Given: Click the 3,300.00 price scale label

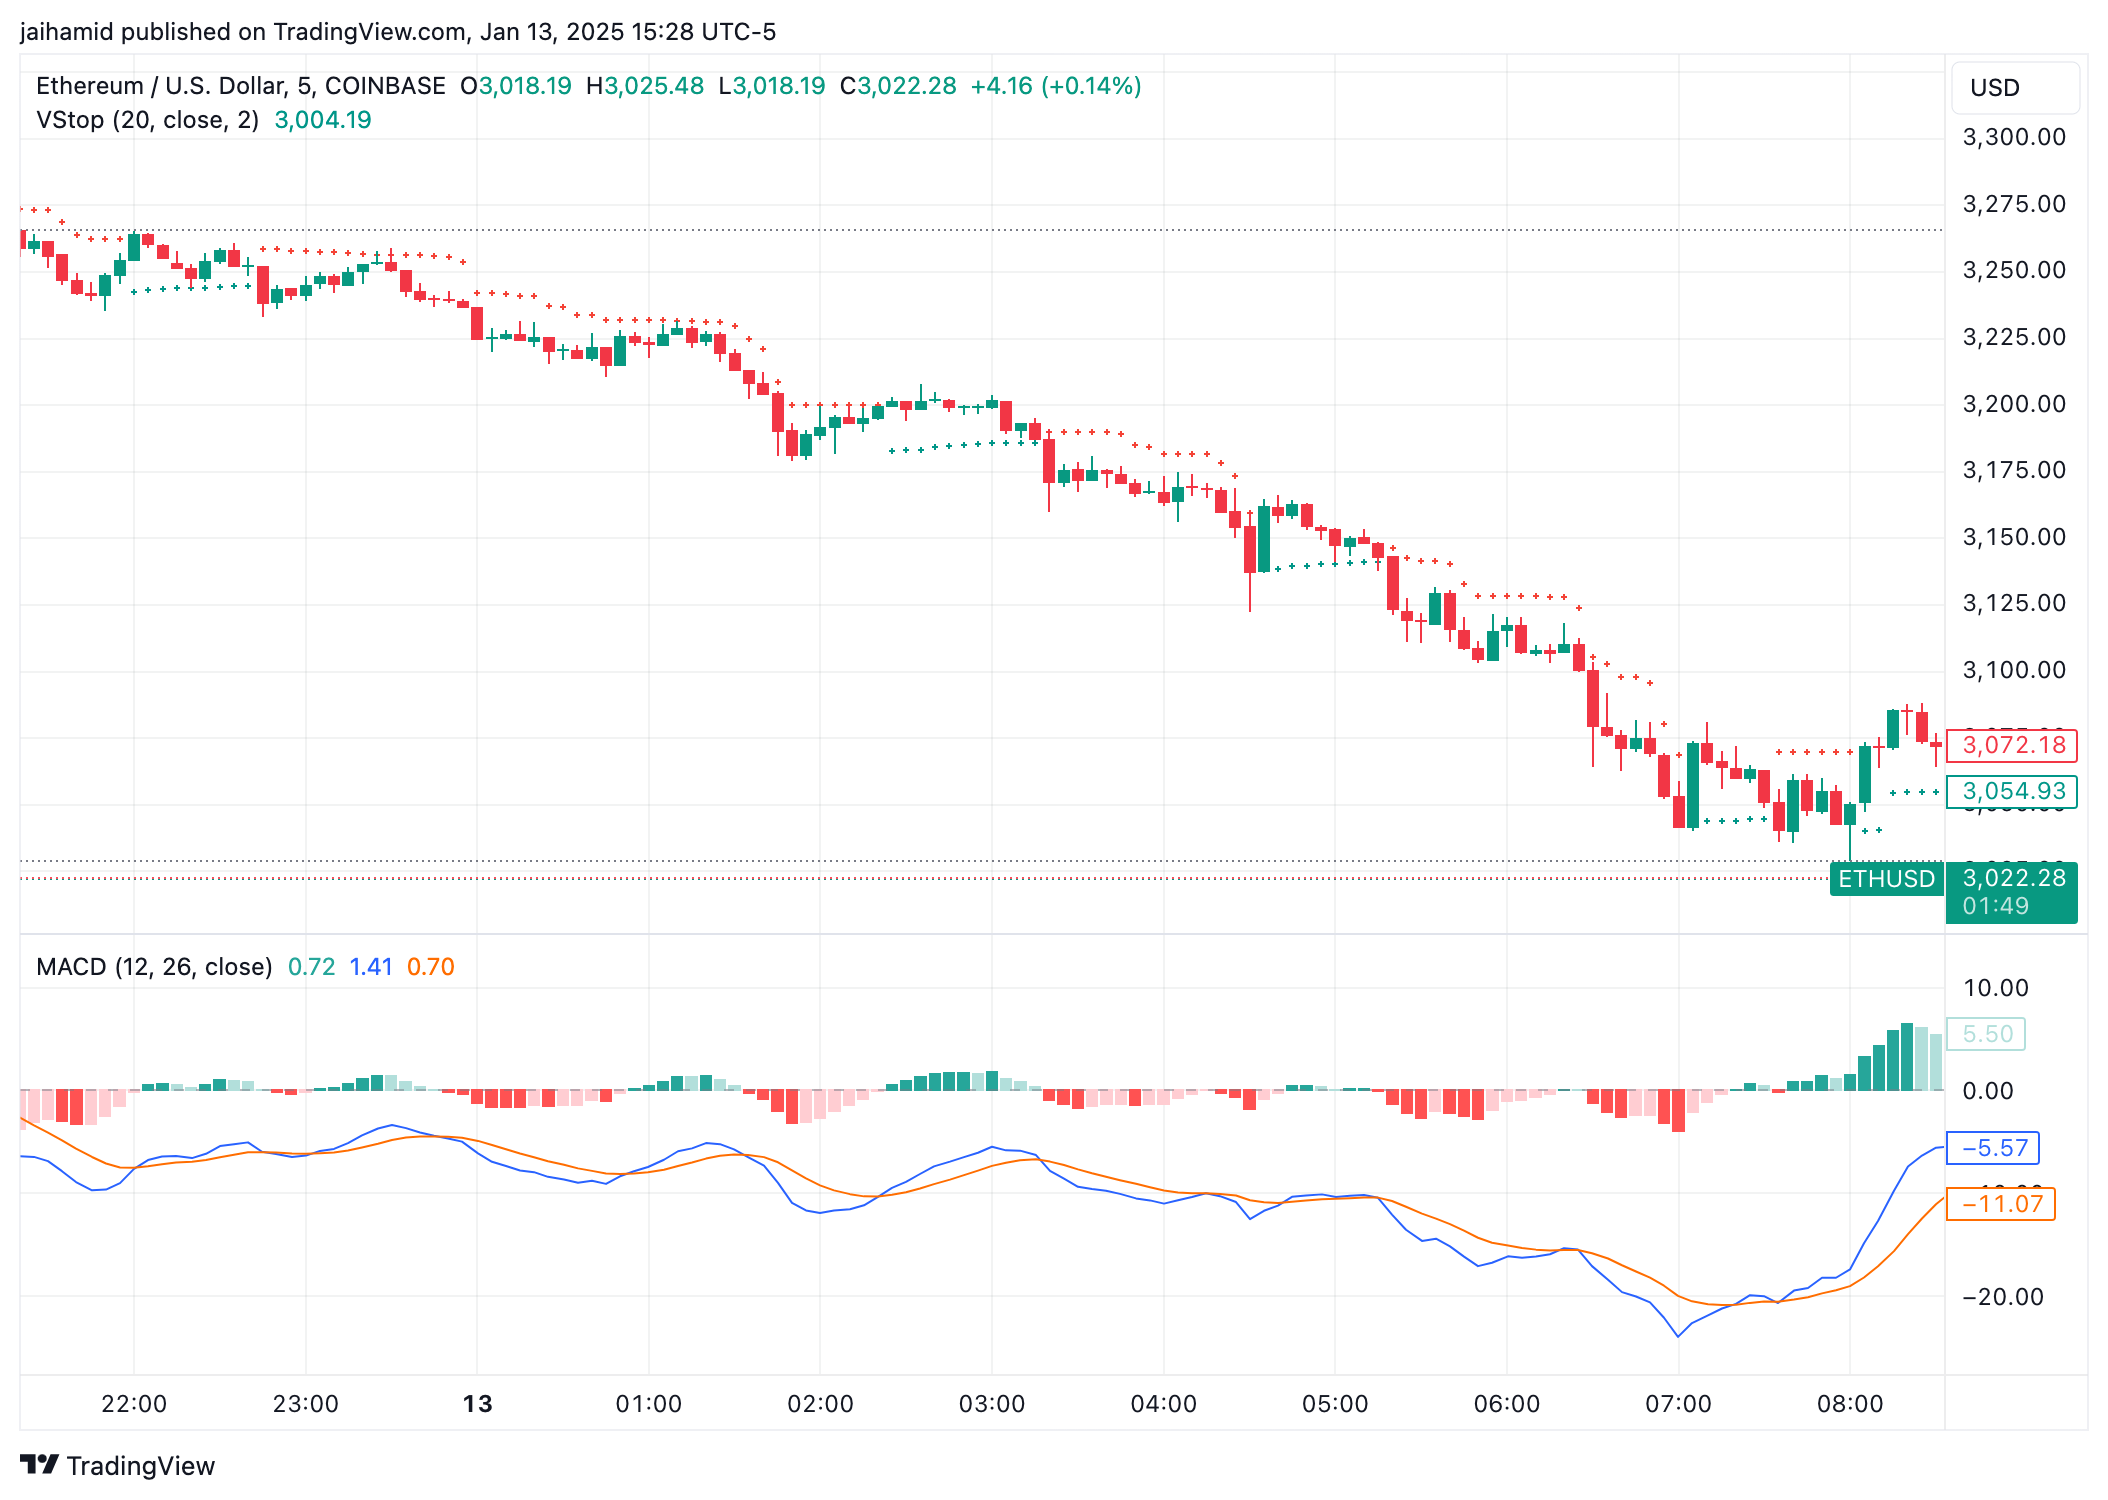Looking at the screenshot, I should click(2013, 137).
